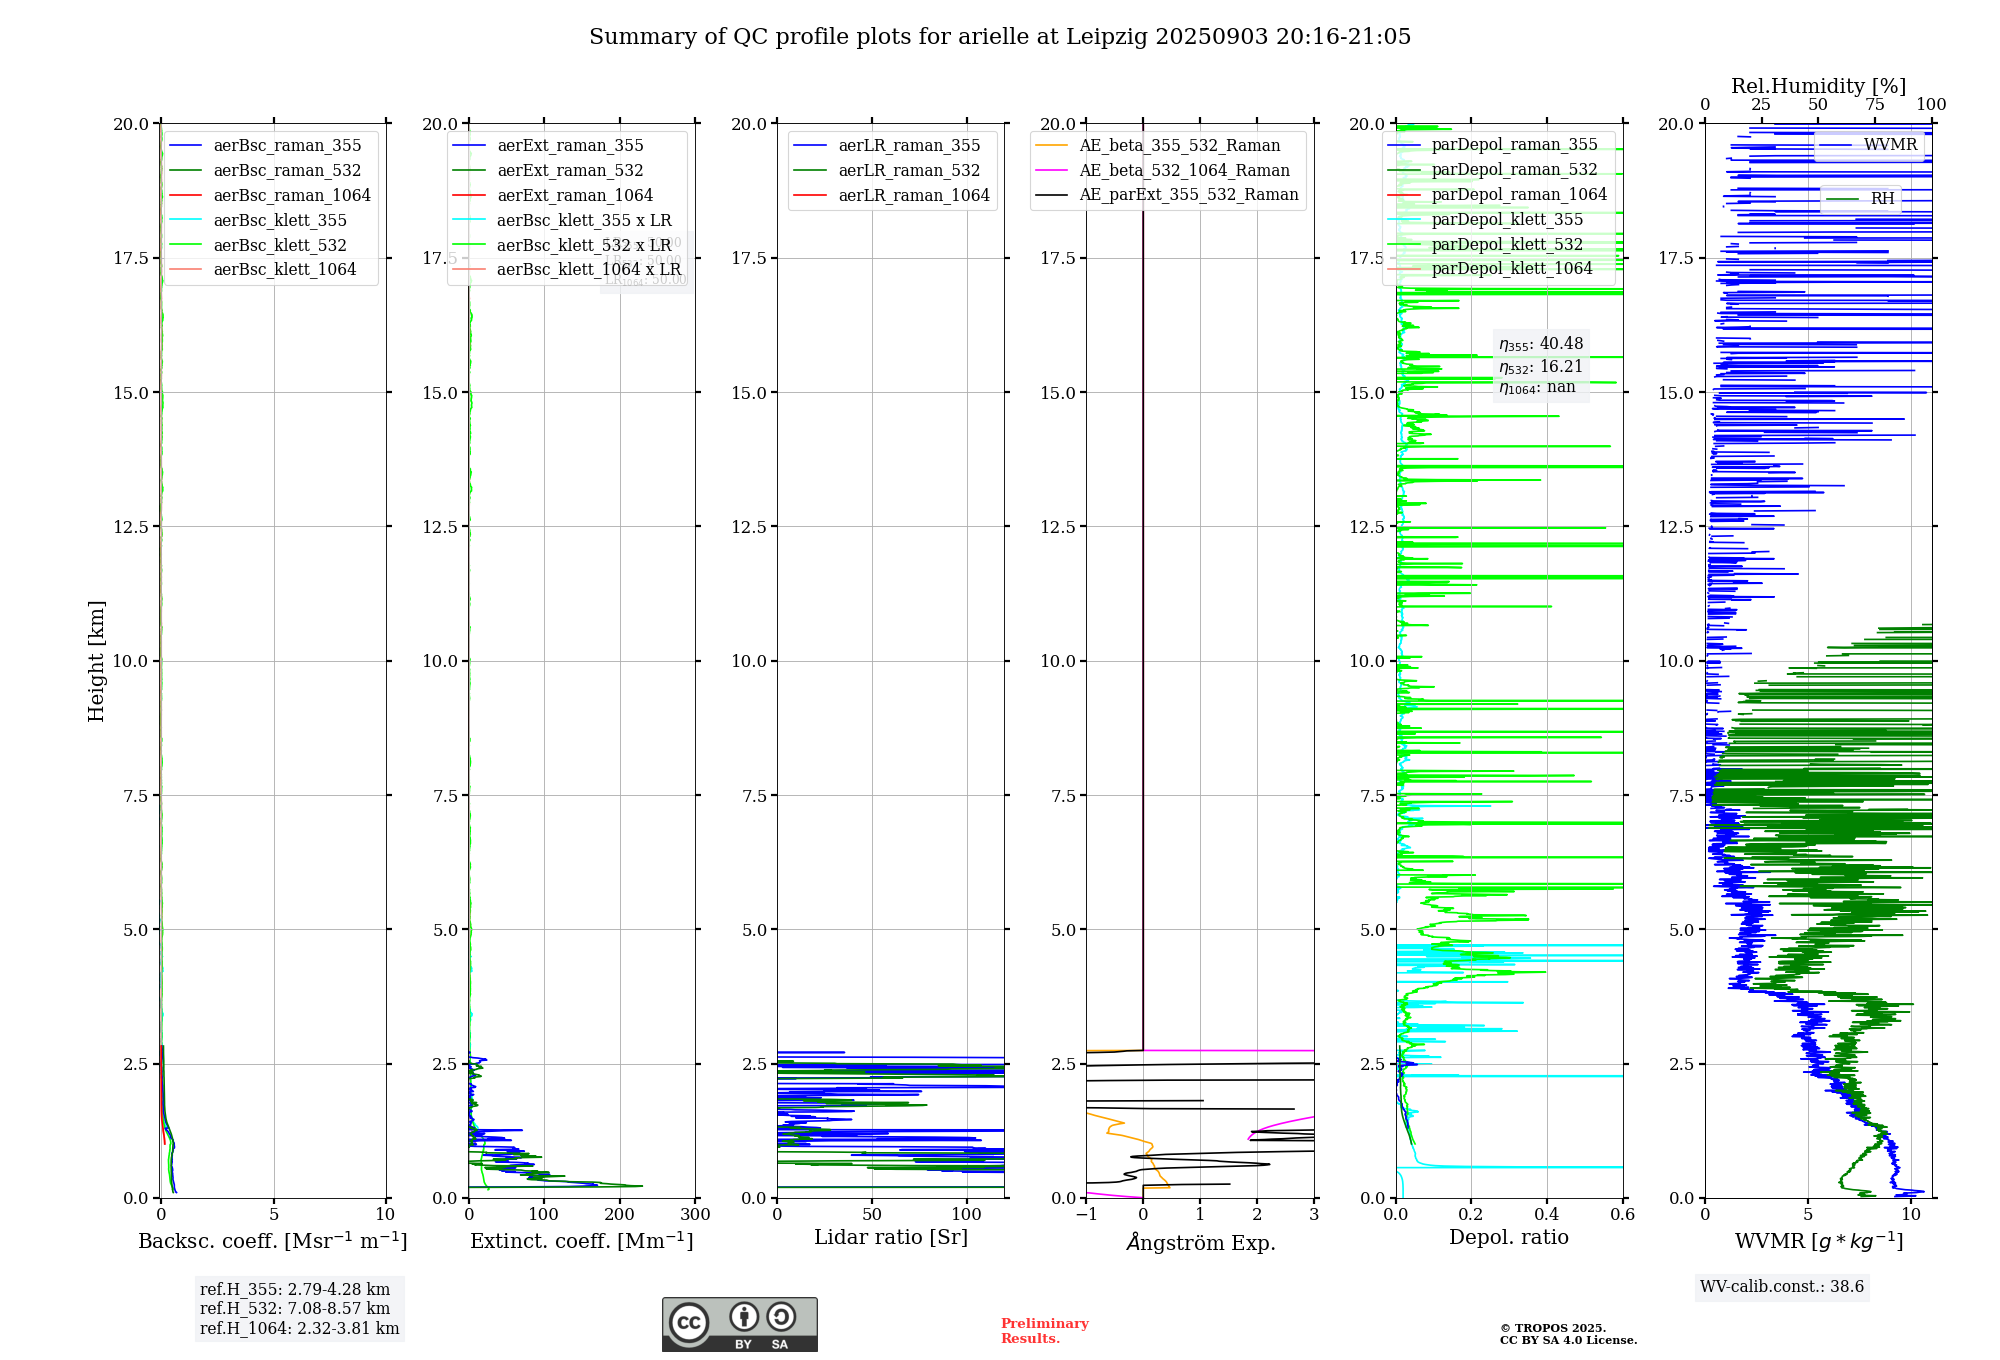Click the ShareAlike SA circular icon

click(x=781, y=1317)
